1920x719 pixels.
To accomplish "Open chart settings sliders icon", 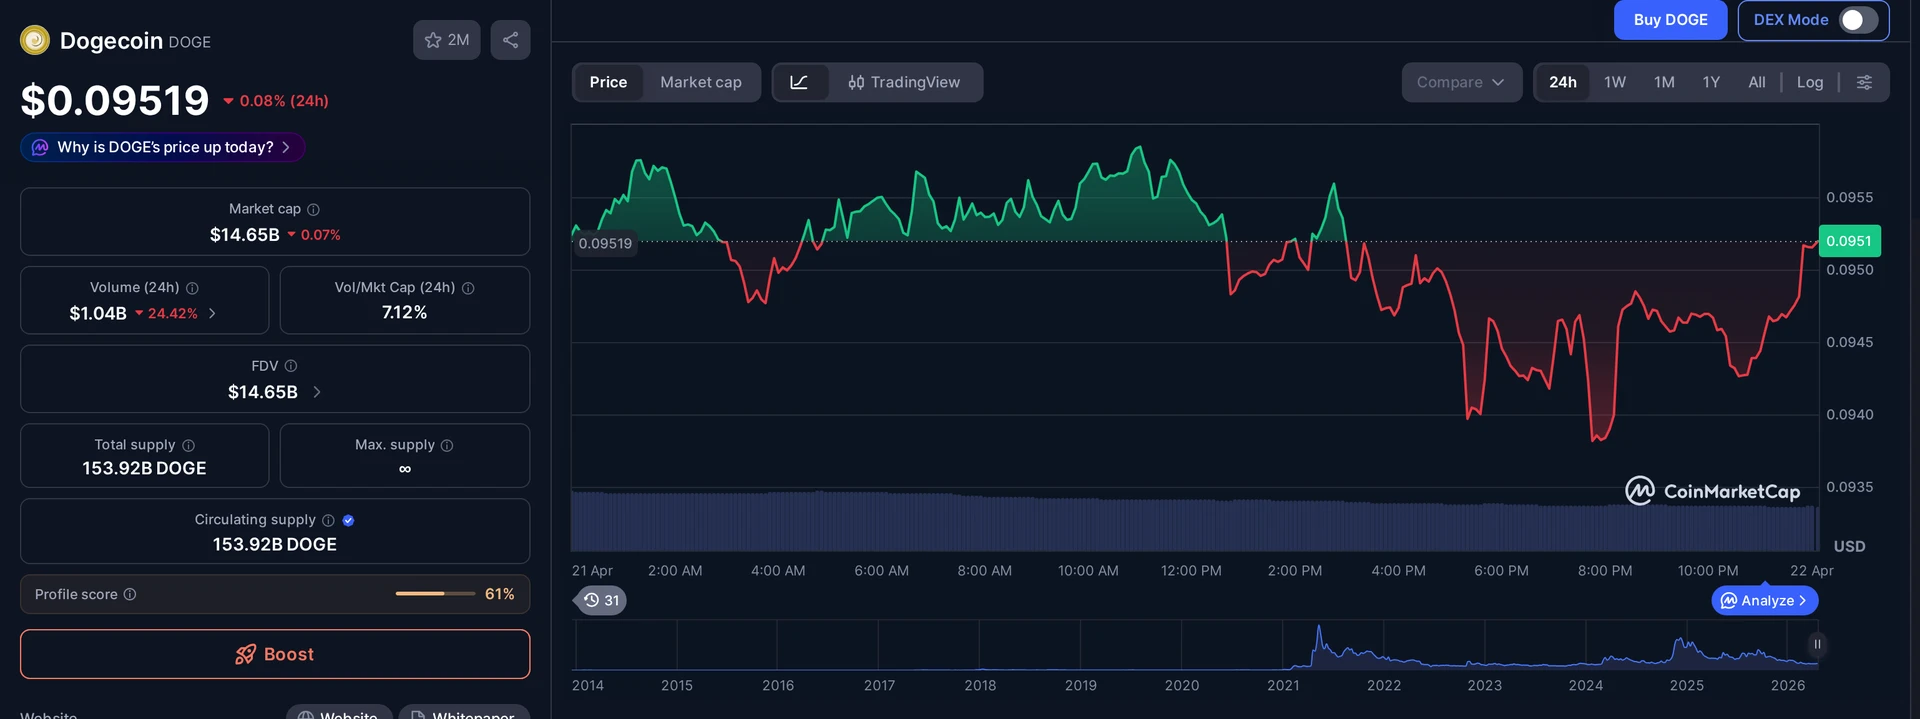I will 1864,82.
